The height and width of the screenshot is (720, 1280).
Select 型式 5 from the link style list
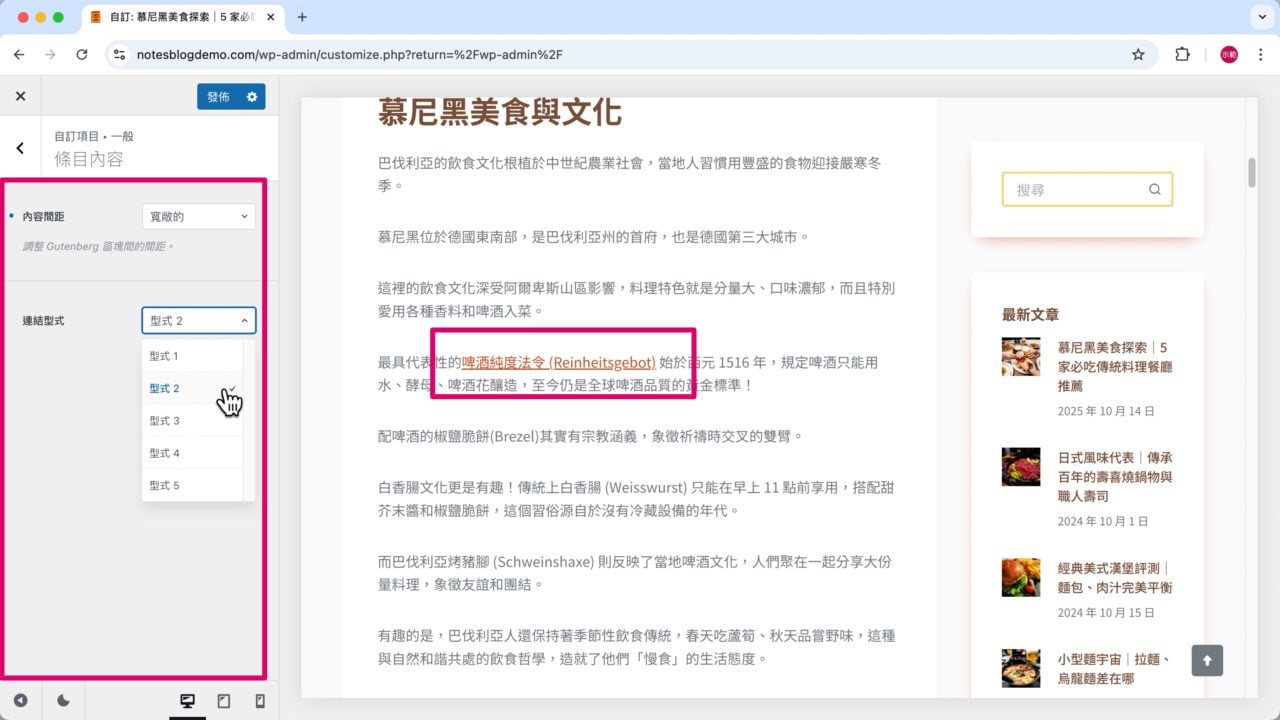click(164, 485)
